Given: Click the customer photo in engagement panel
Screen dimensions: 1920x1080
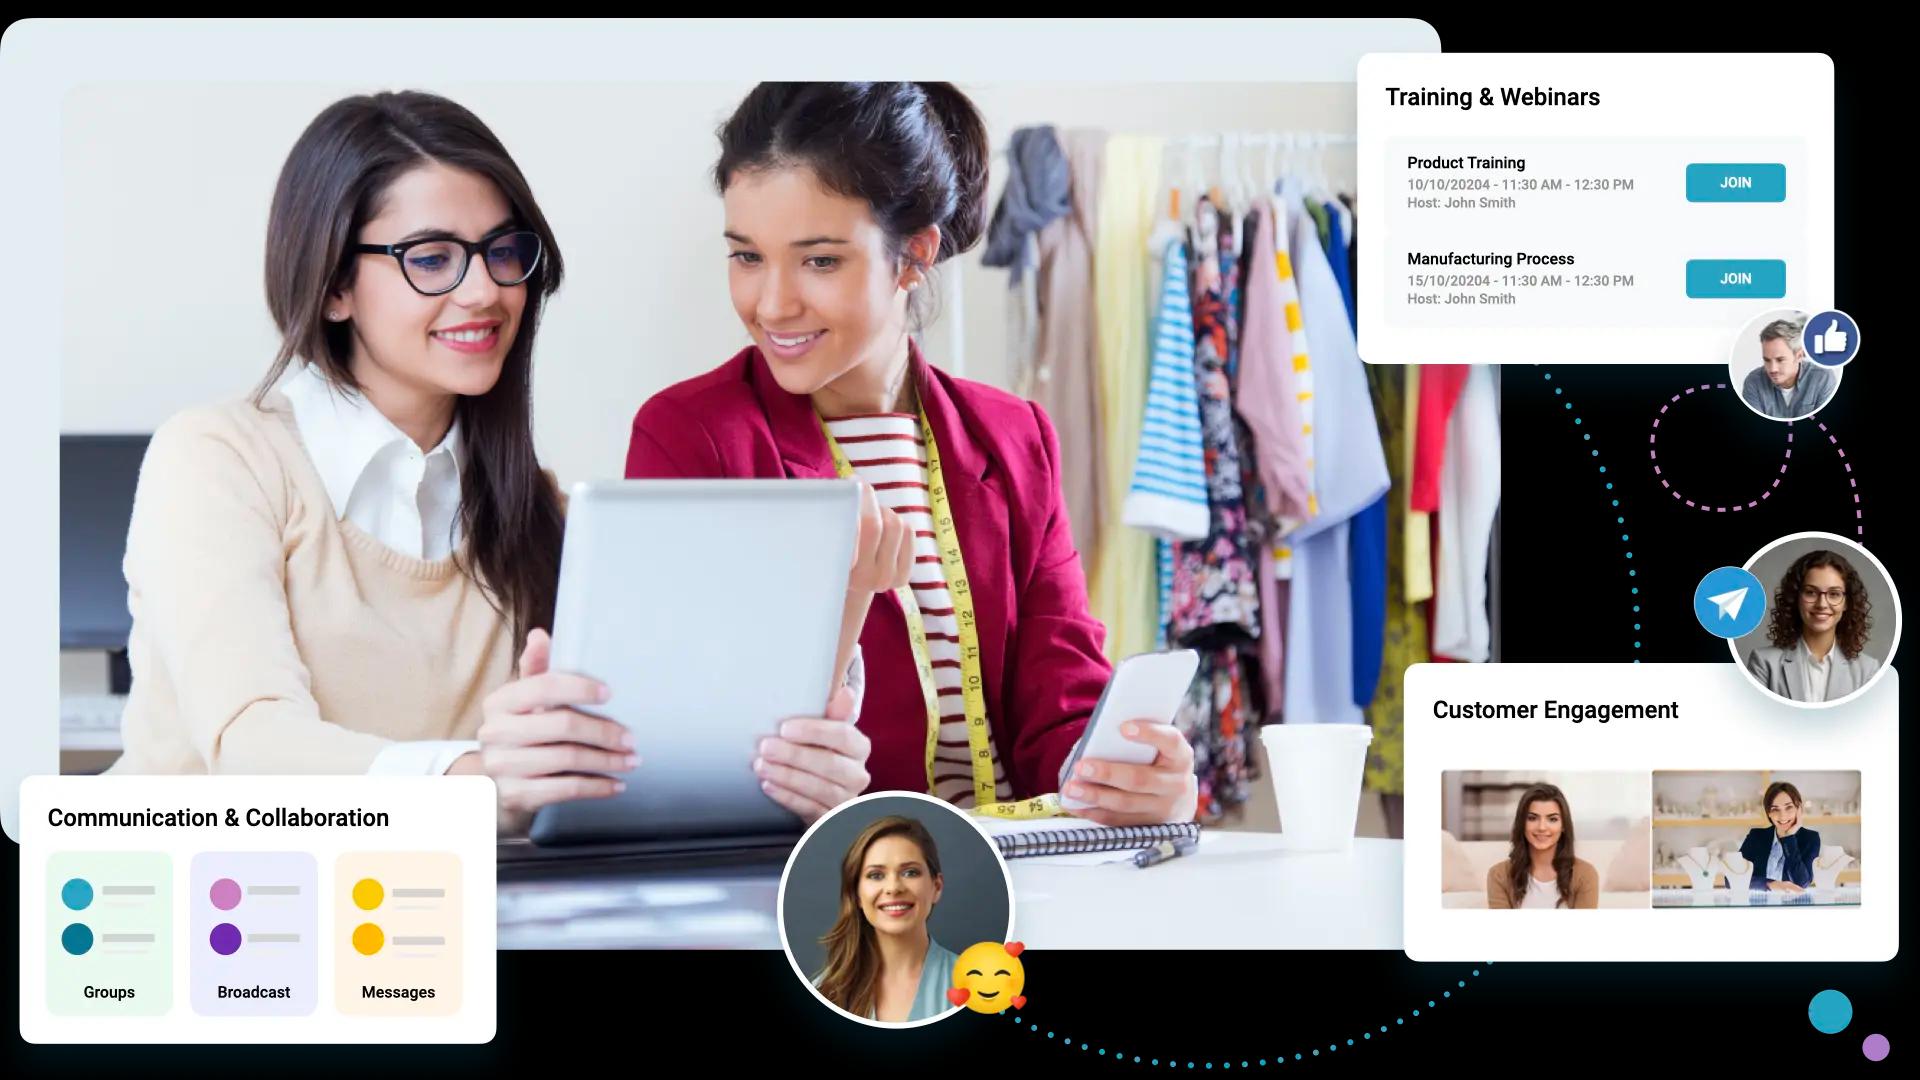Looking at the screenshot, I should (x=1543, y=837).
